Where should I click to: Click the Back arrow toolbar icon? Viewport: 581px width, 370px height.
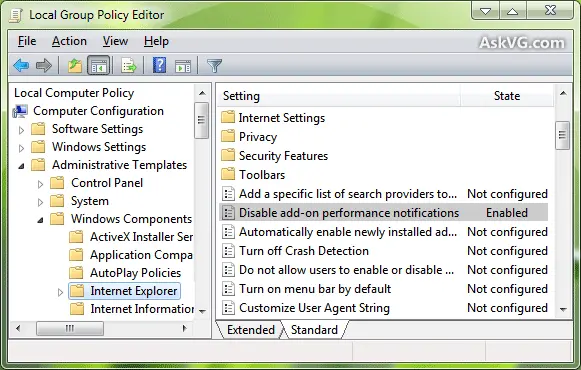tap(21, 66)
